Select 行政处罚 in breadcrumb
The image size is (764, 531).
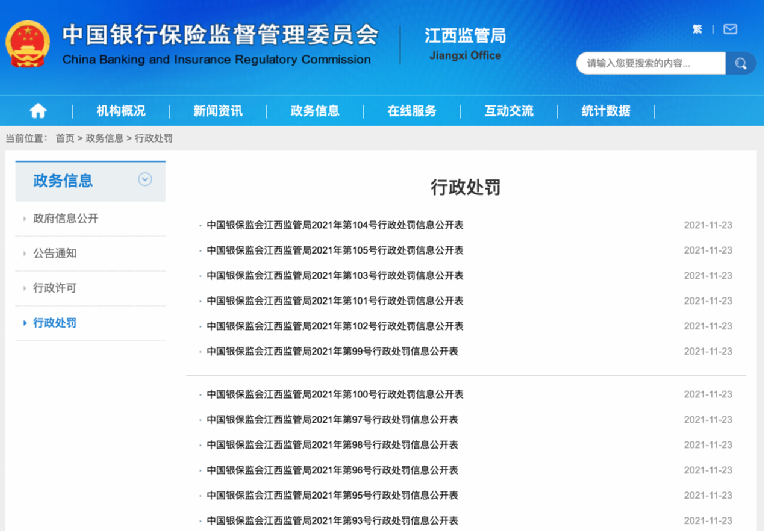coord(153,138)
